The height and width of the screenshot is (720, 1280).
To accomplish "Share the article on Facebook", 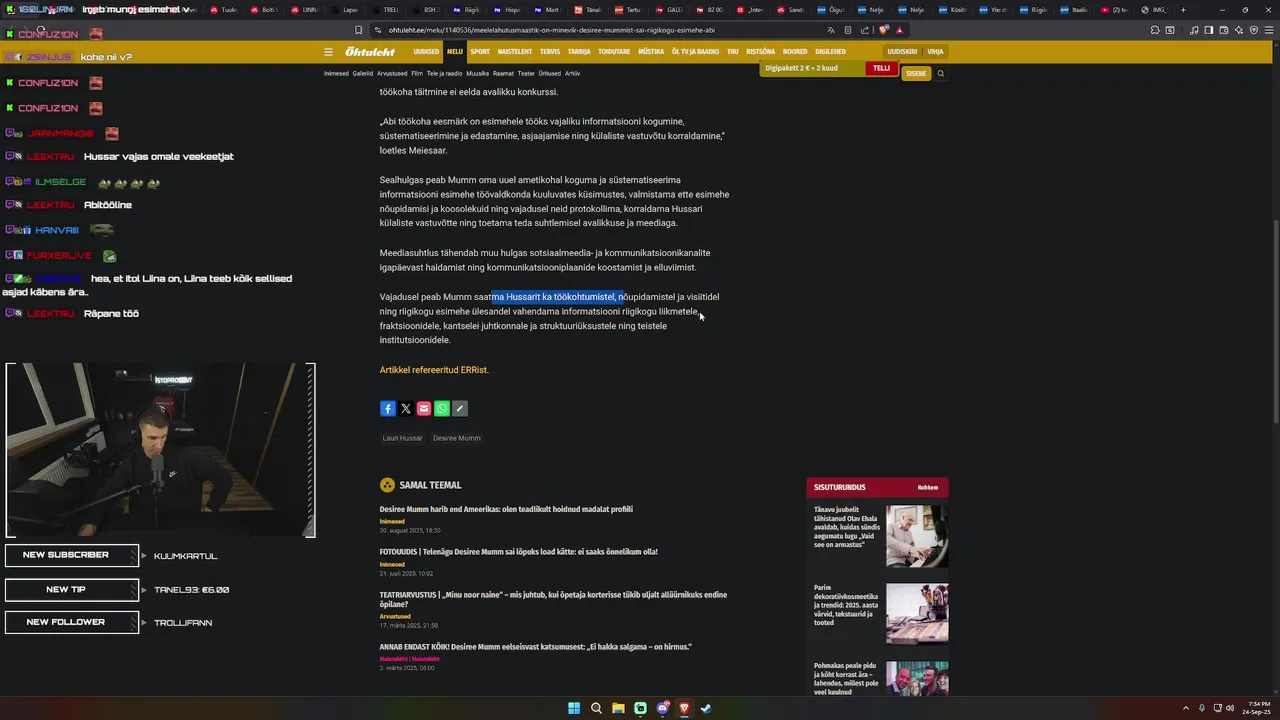I will (x=388, y=409).
